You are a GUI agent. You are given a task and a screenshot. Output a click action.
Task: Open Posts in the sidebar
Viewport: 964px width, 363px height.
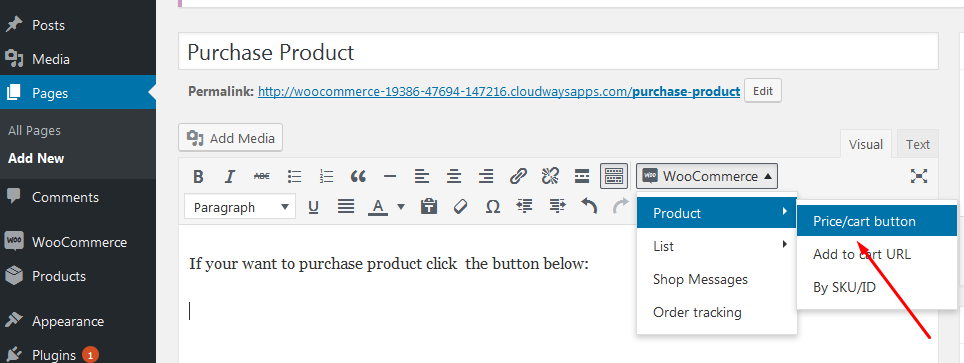click(78, 25)
